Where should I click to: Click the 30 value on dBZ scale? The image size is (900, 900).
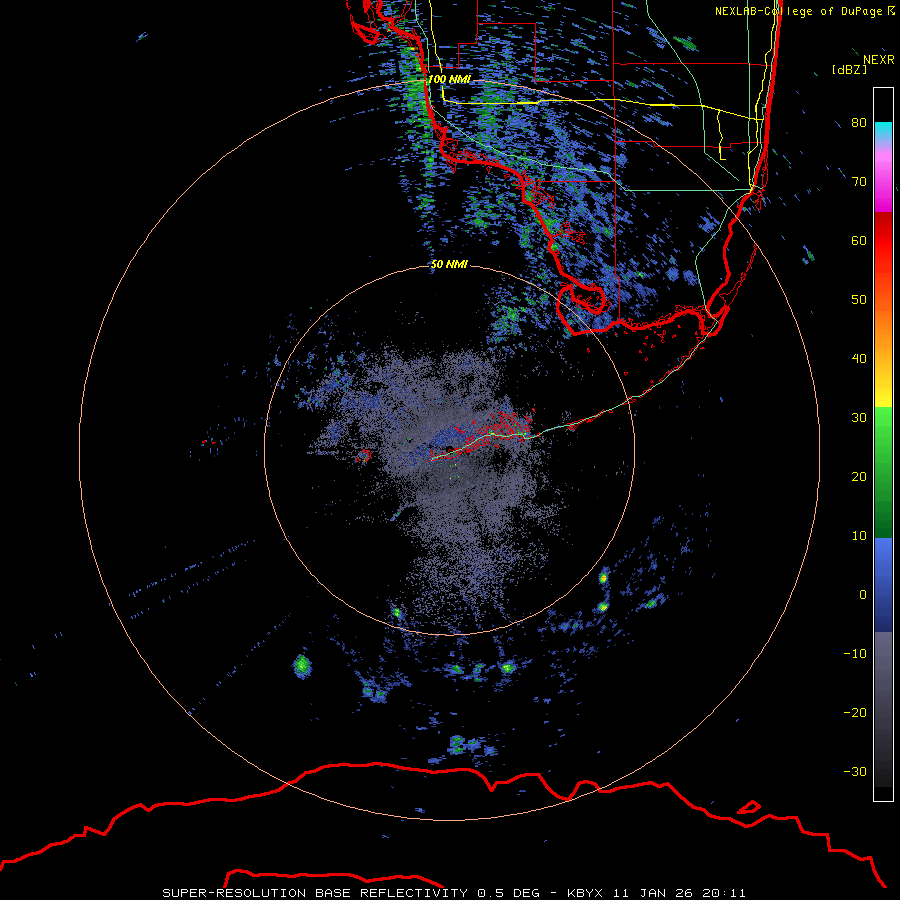(859, 418)
